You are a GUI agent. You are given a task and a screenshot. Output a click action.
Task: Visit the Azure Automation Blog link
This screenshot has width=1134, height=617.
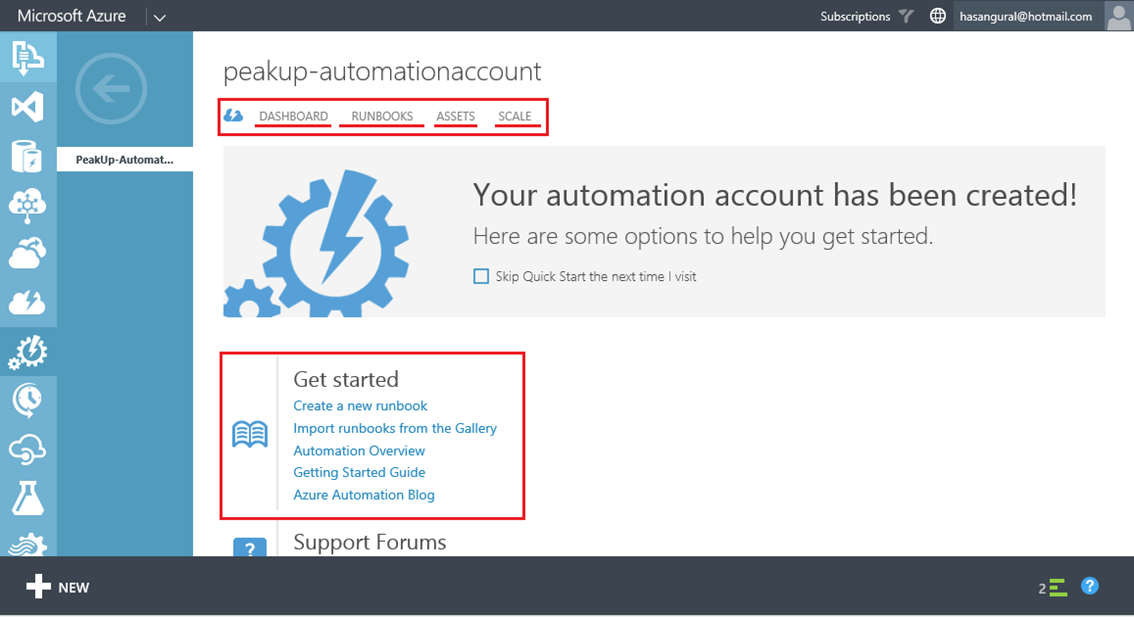pyautogui.click(x=364, y=495)
